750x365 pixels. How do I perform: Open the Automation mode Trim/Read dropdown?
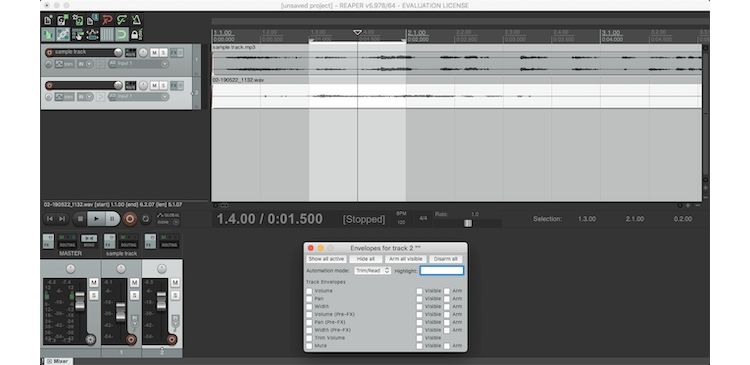pos(373,271)
